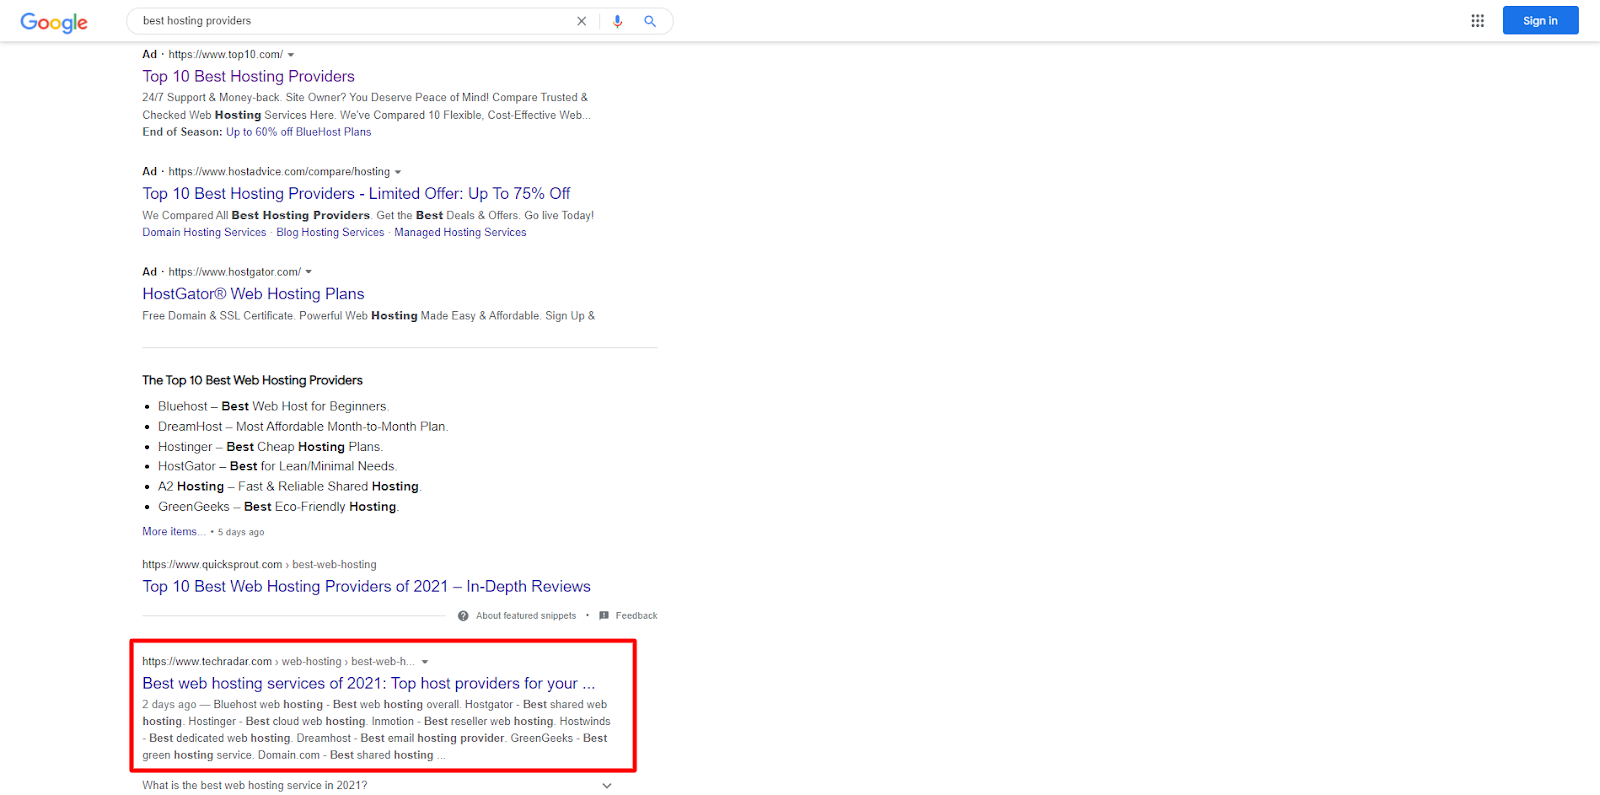1600x795 pixels.
Task: Click 'GreenGeeks – Best Eco-Friendly Hosting' item
Action: (278, 507)
